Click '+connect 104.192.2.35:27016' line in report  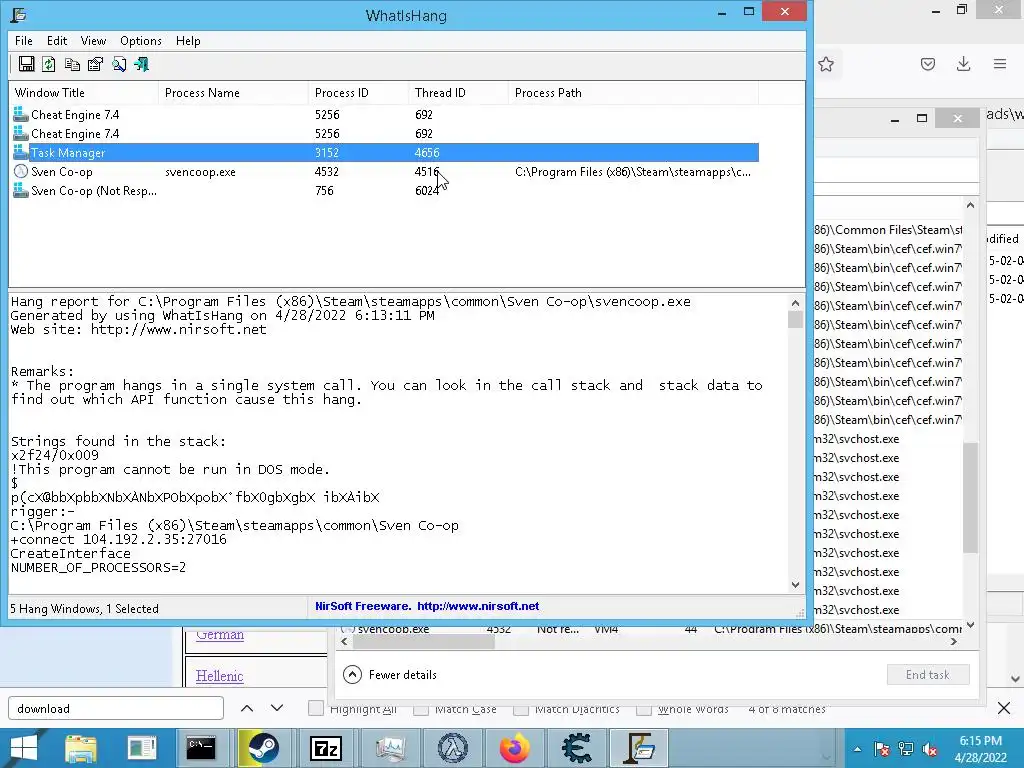pos(118,539)
